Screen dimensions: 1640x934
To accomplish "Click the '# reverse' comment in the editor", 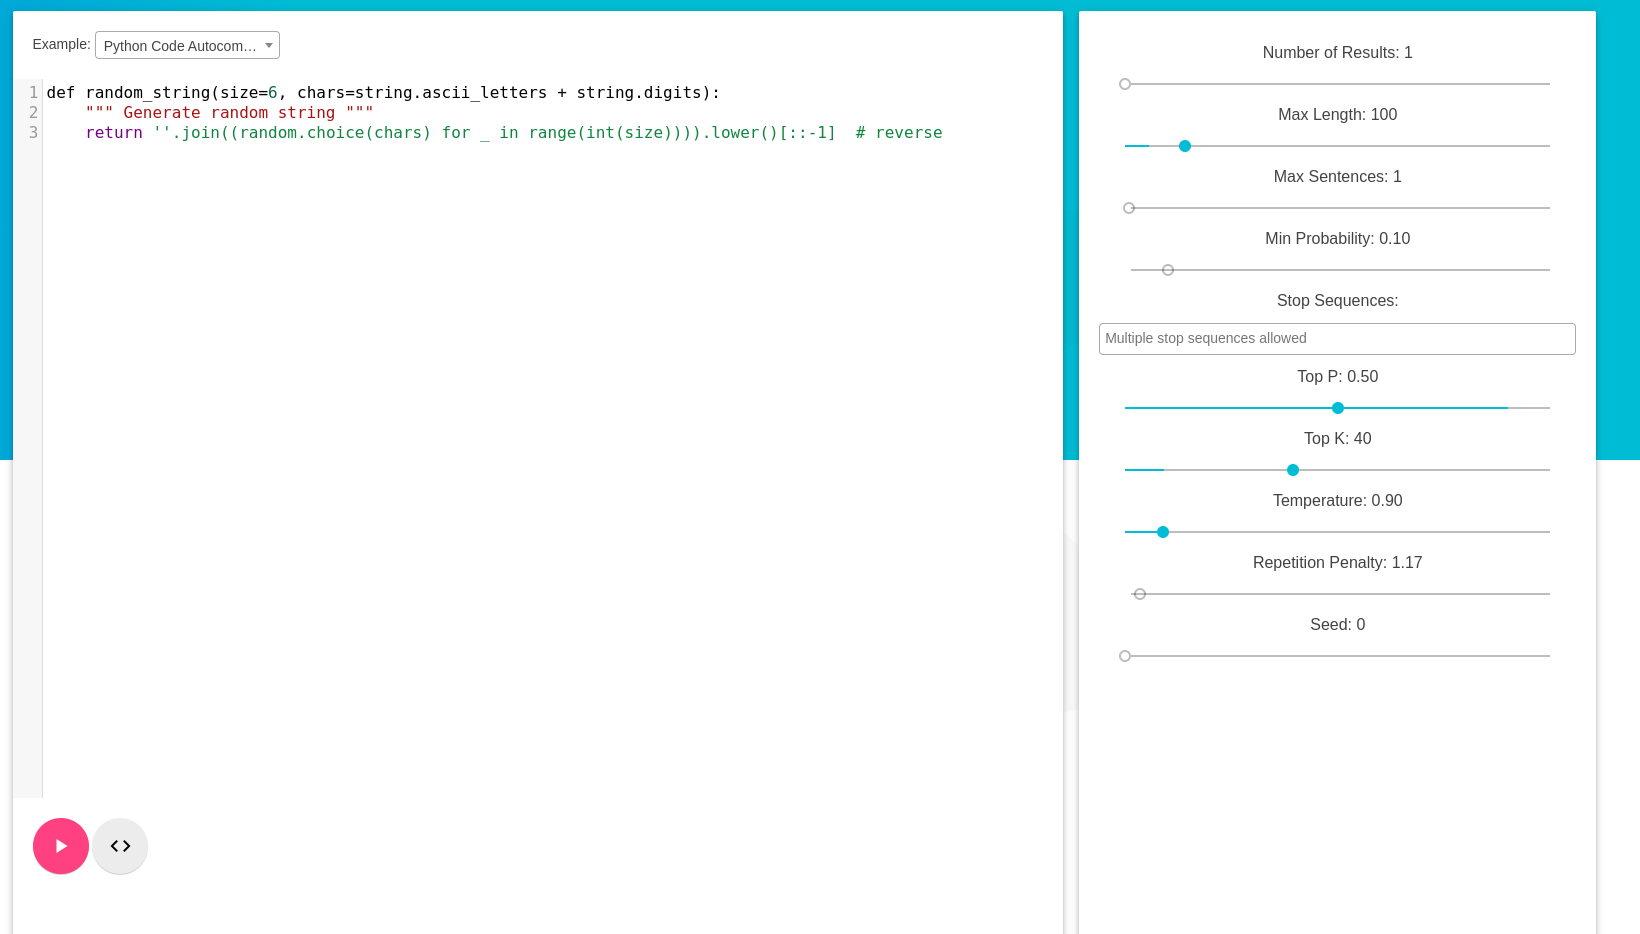I will point(899,132).
